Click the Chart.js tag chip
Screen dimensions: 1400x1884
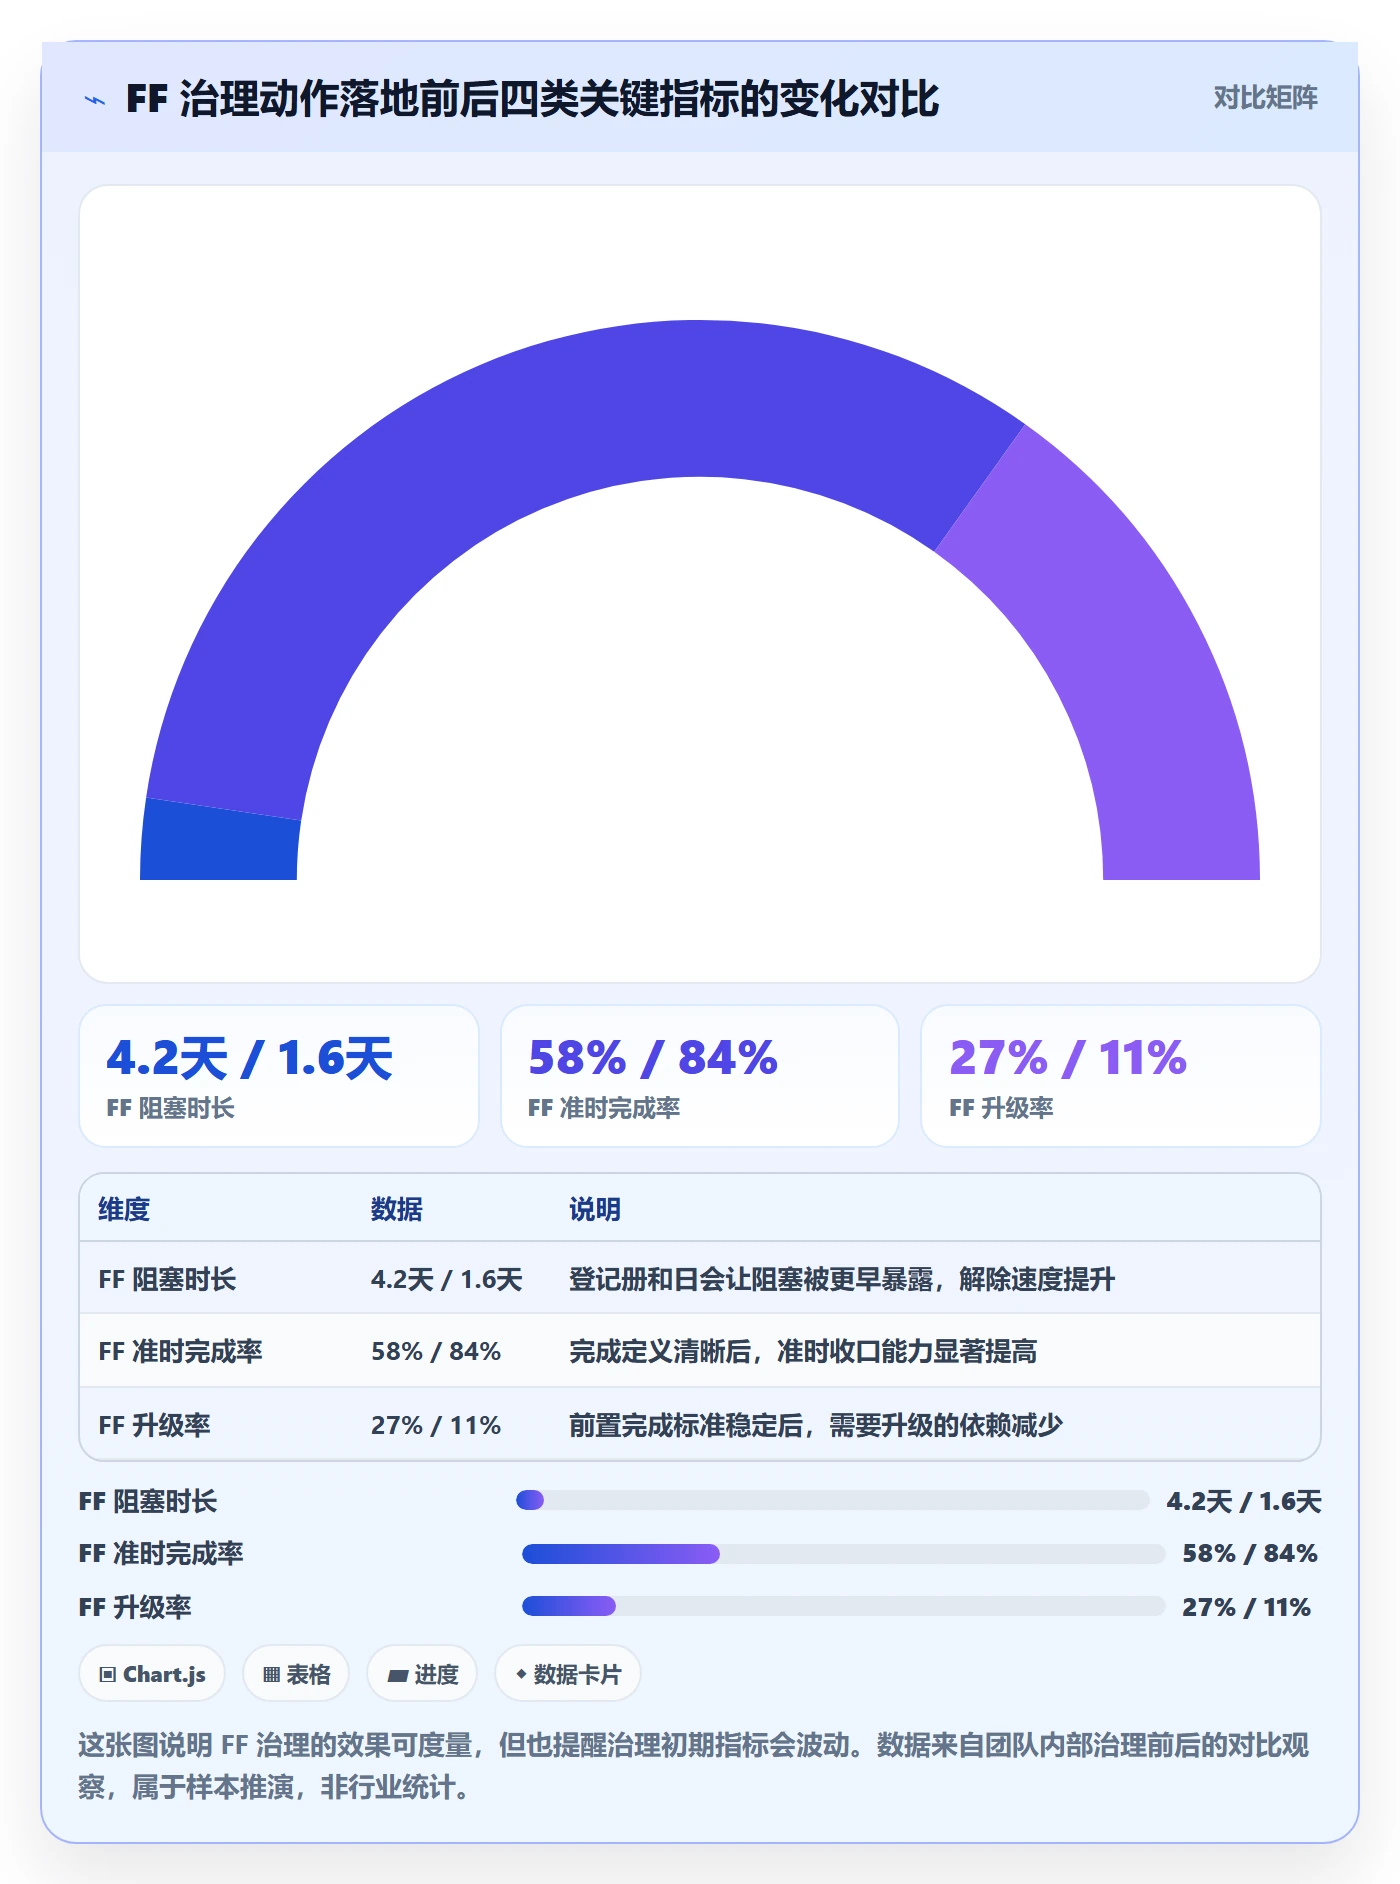click(x=152, y=1673)
